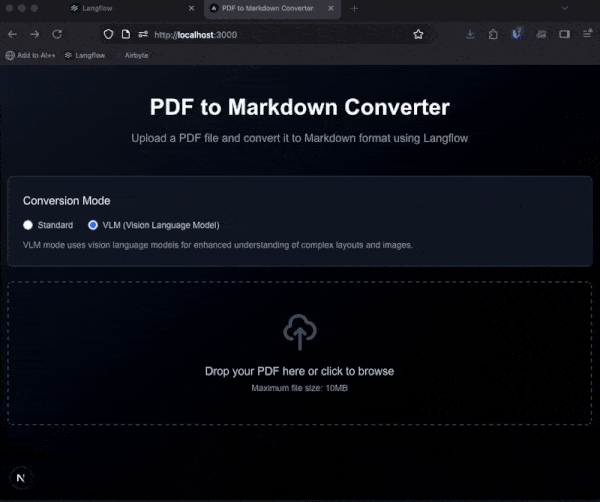Reload the current page
This screenshot has height=502, width=600.
57,34
